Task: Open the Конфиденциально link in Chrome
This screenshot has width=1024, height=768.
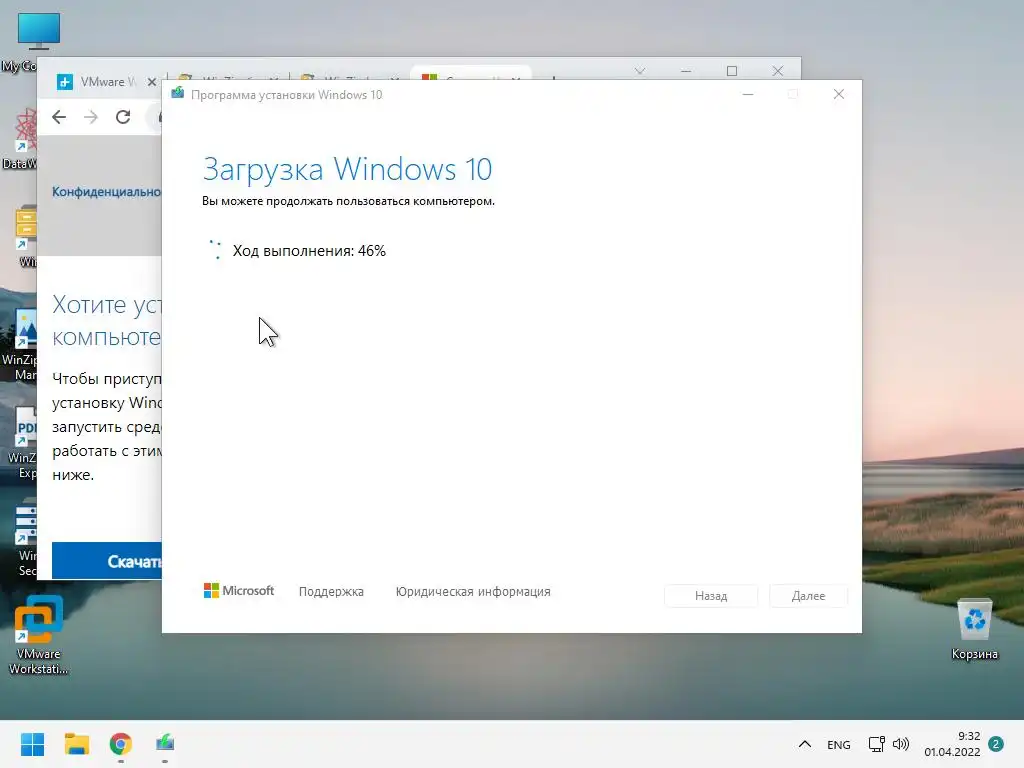Action: [x=106, y=192]
